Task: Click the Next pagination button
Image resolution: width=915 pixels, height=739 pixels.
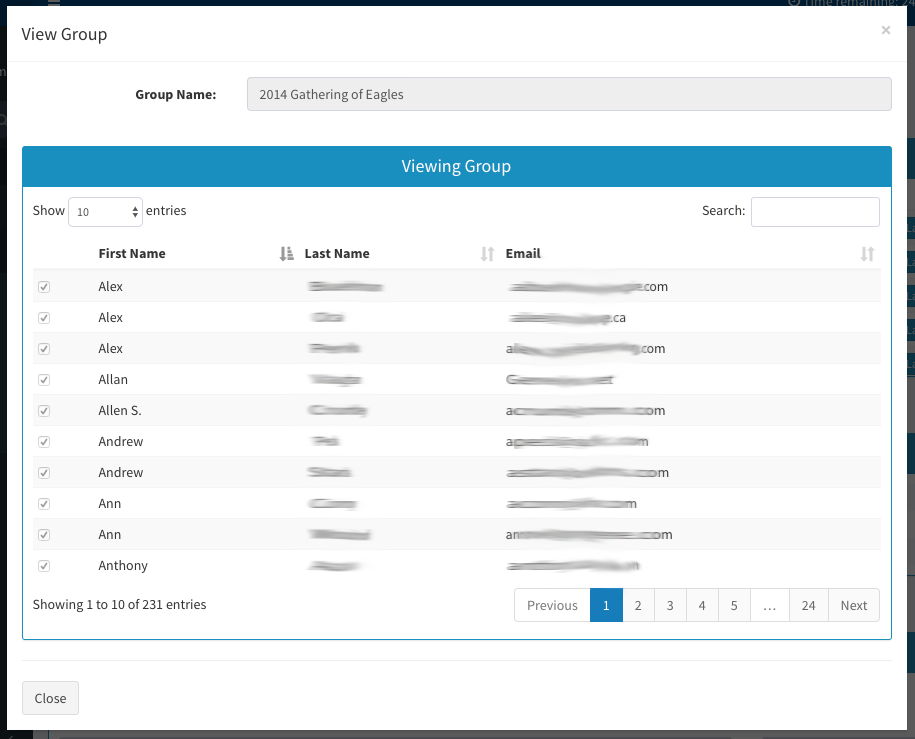Action: 853,605
